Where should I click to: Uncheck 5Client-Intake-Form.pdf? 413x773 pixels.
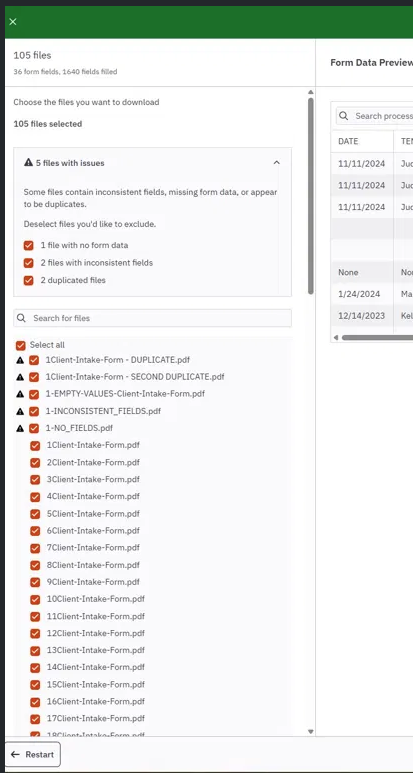click(x=35, y=514)
